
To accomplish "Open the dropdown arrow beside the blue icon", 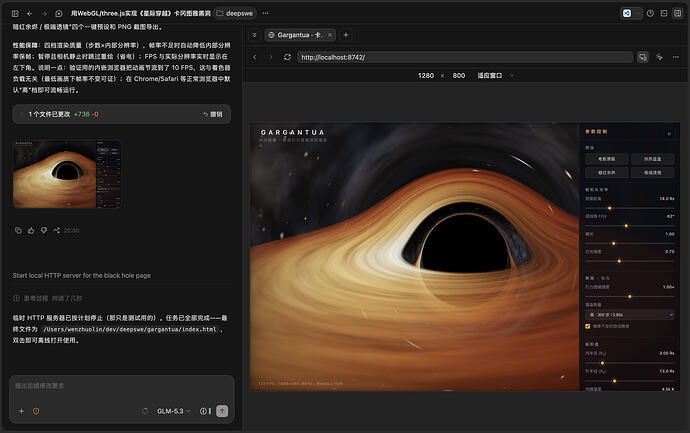I will (x=638, y=14).
